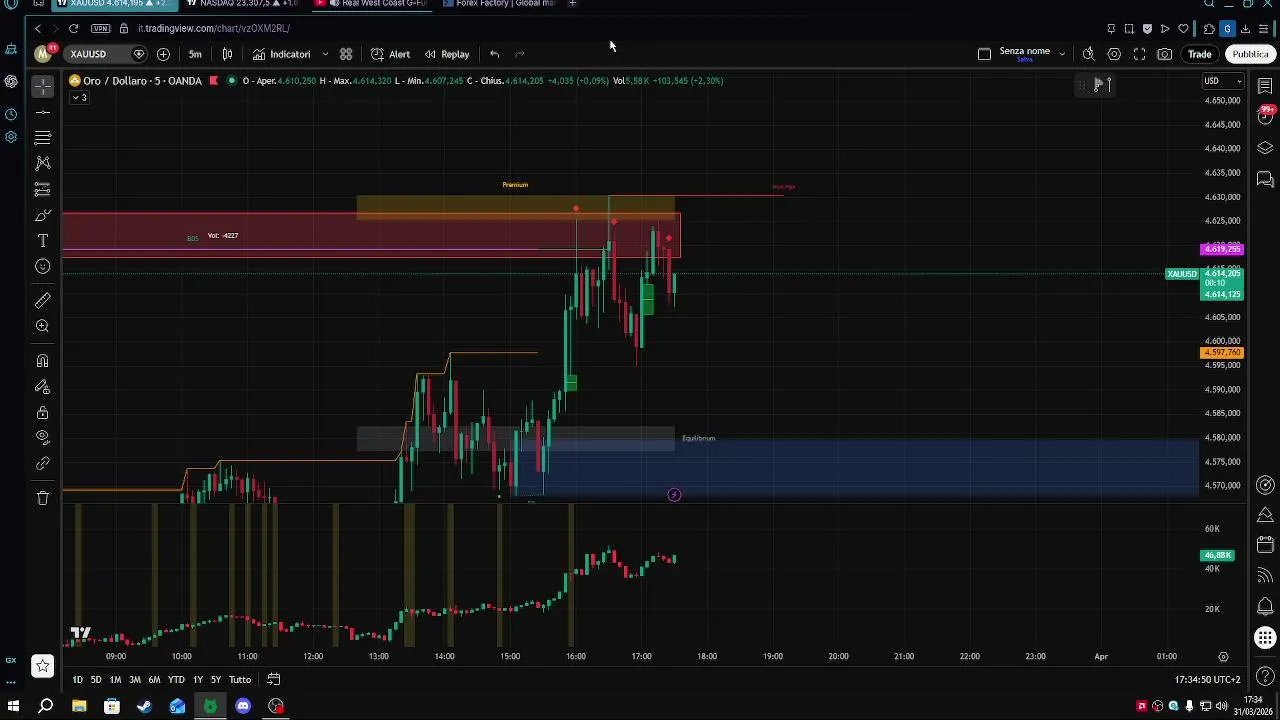1280x720 pixels.
Task: Open Steam from the Windows taskbar
Action: (145, 706)
